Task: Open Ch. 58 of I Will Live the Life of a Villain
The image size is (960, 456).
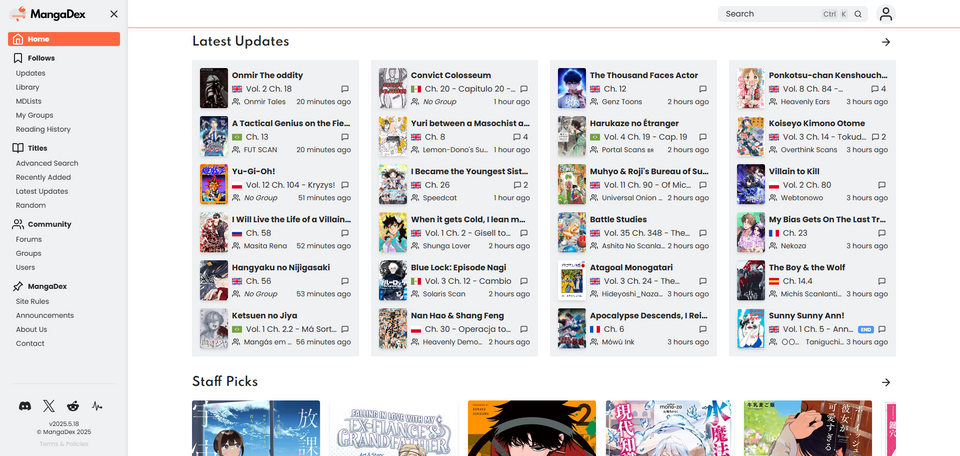Action: point(258,233)
